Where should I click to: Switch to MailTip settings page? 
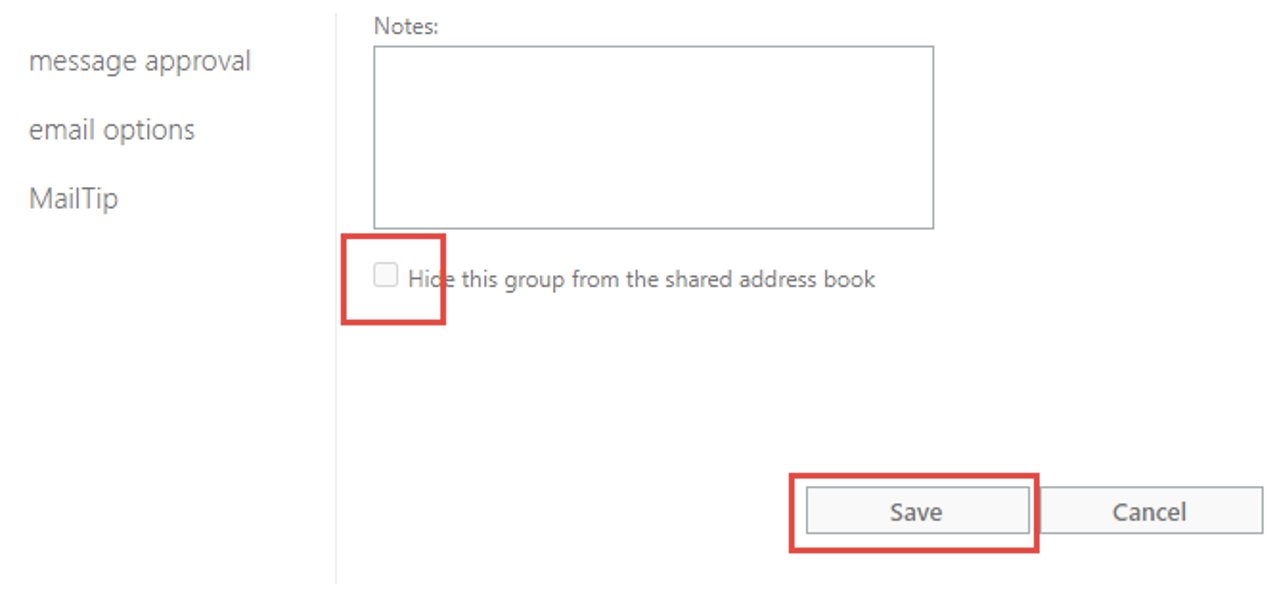(73, 199)
